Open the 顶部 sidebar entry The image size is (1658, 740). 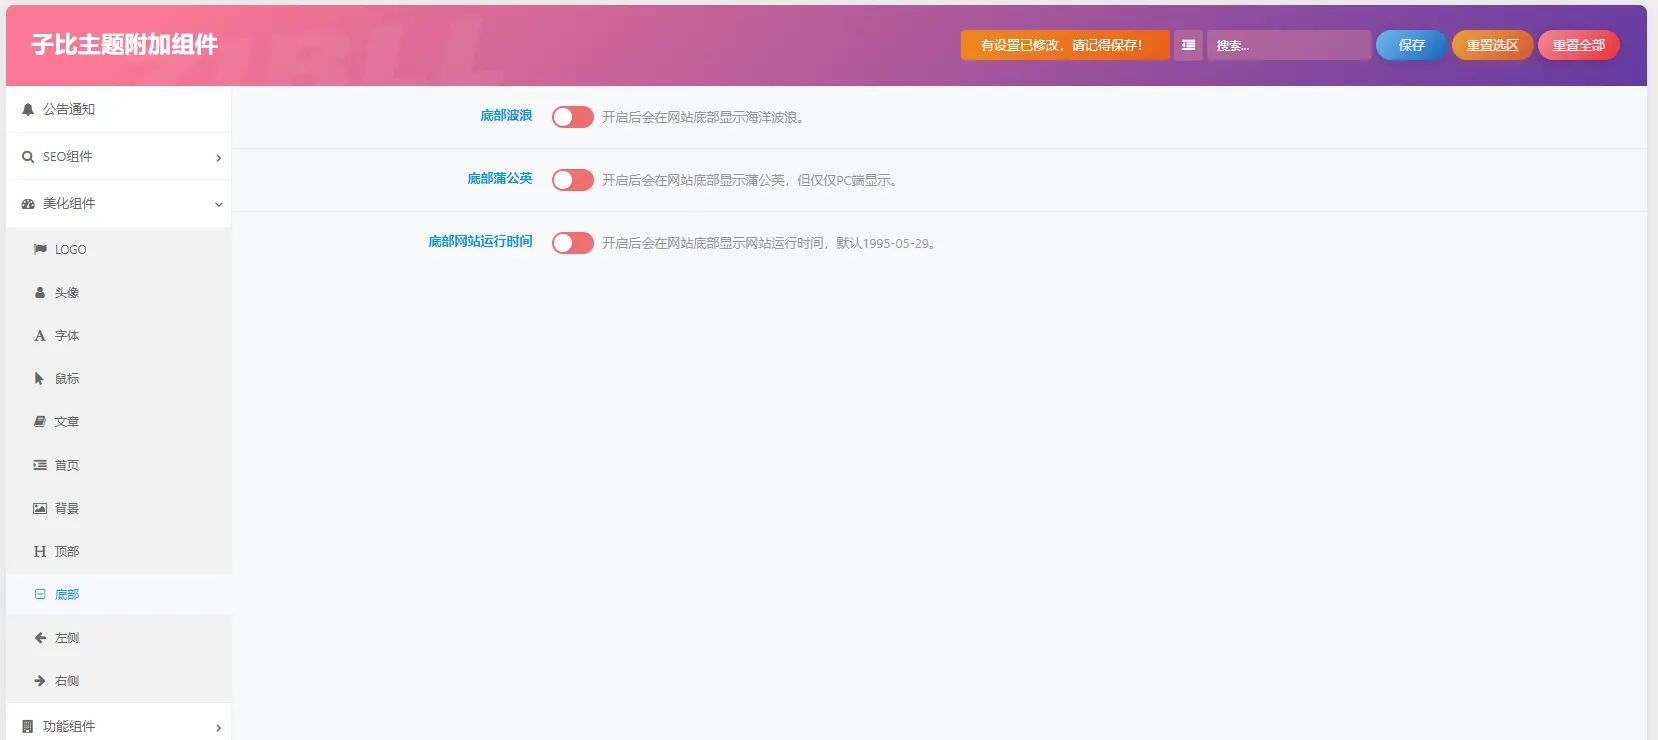pyautogui.click(x=118, y=551)
